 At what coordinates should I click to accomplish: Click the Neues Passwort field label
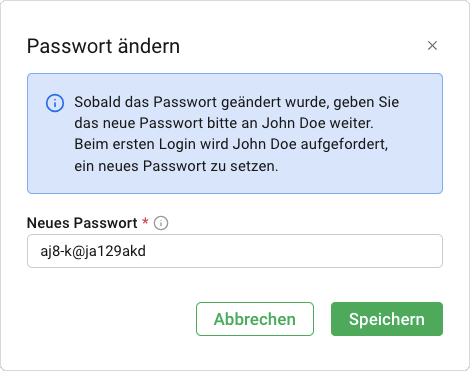[x=82, y=223]
